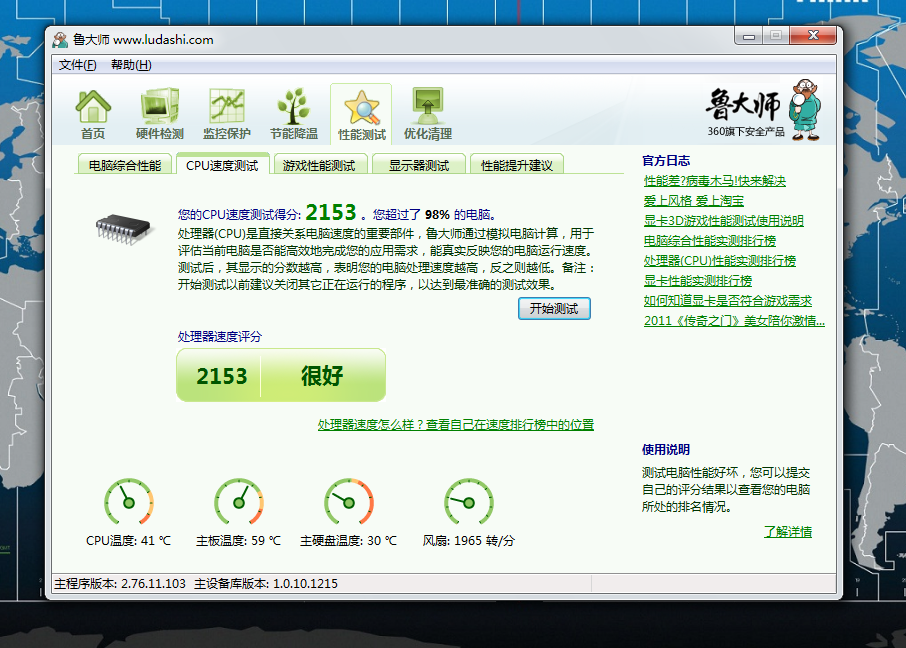Click the CPU温度: 41 ℃ reading
The width and height of the screenshot is (906, 648).
(128, 541)
